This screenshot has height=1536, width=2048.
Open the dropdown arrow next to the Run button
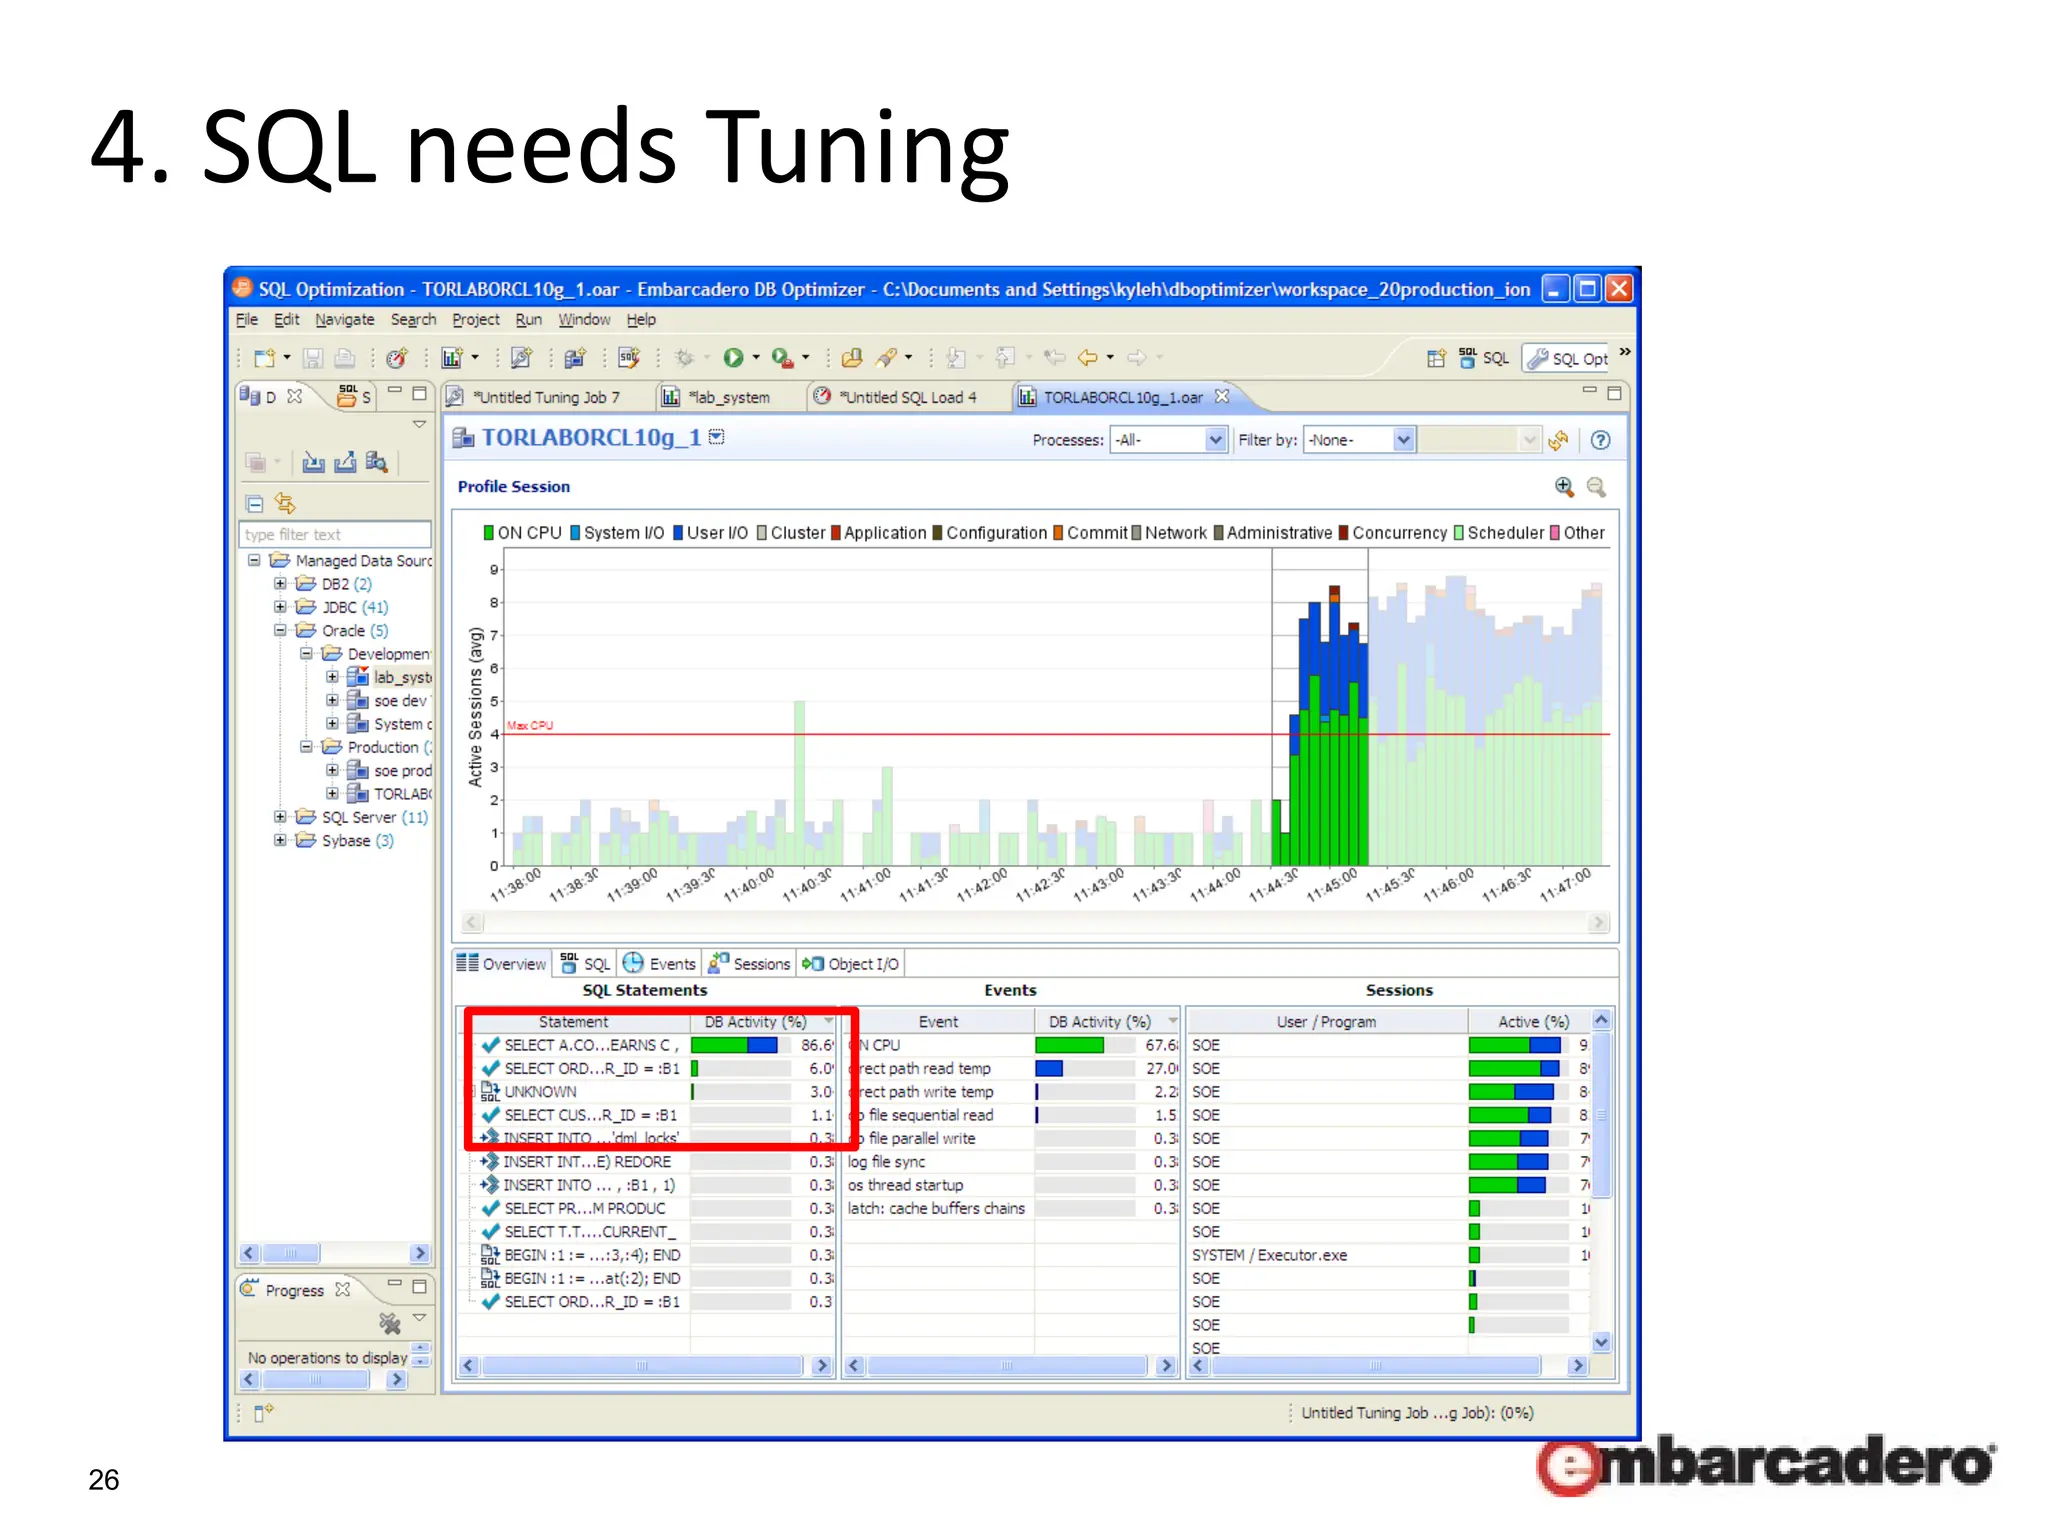click(x=756, y=358)
